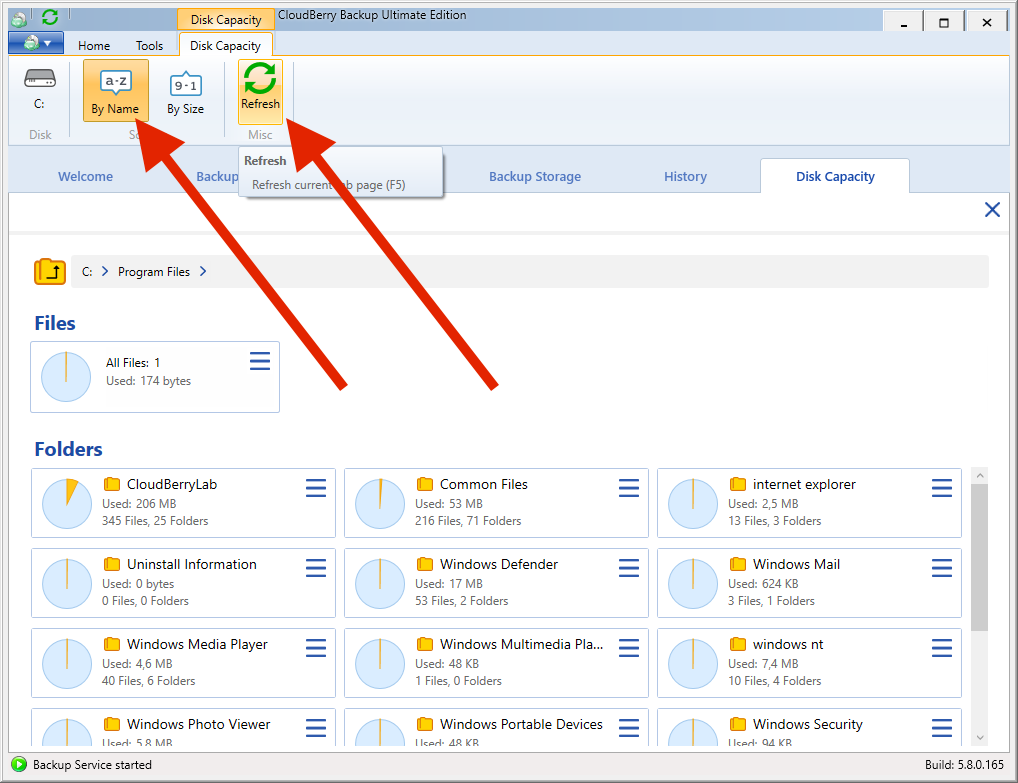
Task: Click folder list scrollbar down arrow
Action: click(x=980, y=738)
